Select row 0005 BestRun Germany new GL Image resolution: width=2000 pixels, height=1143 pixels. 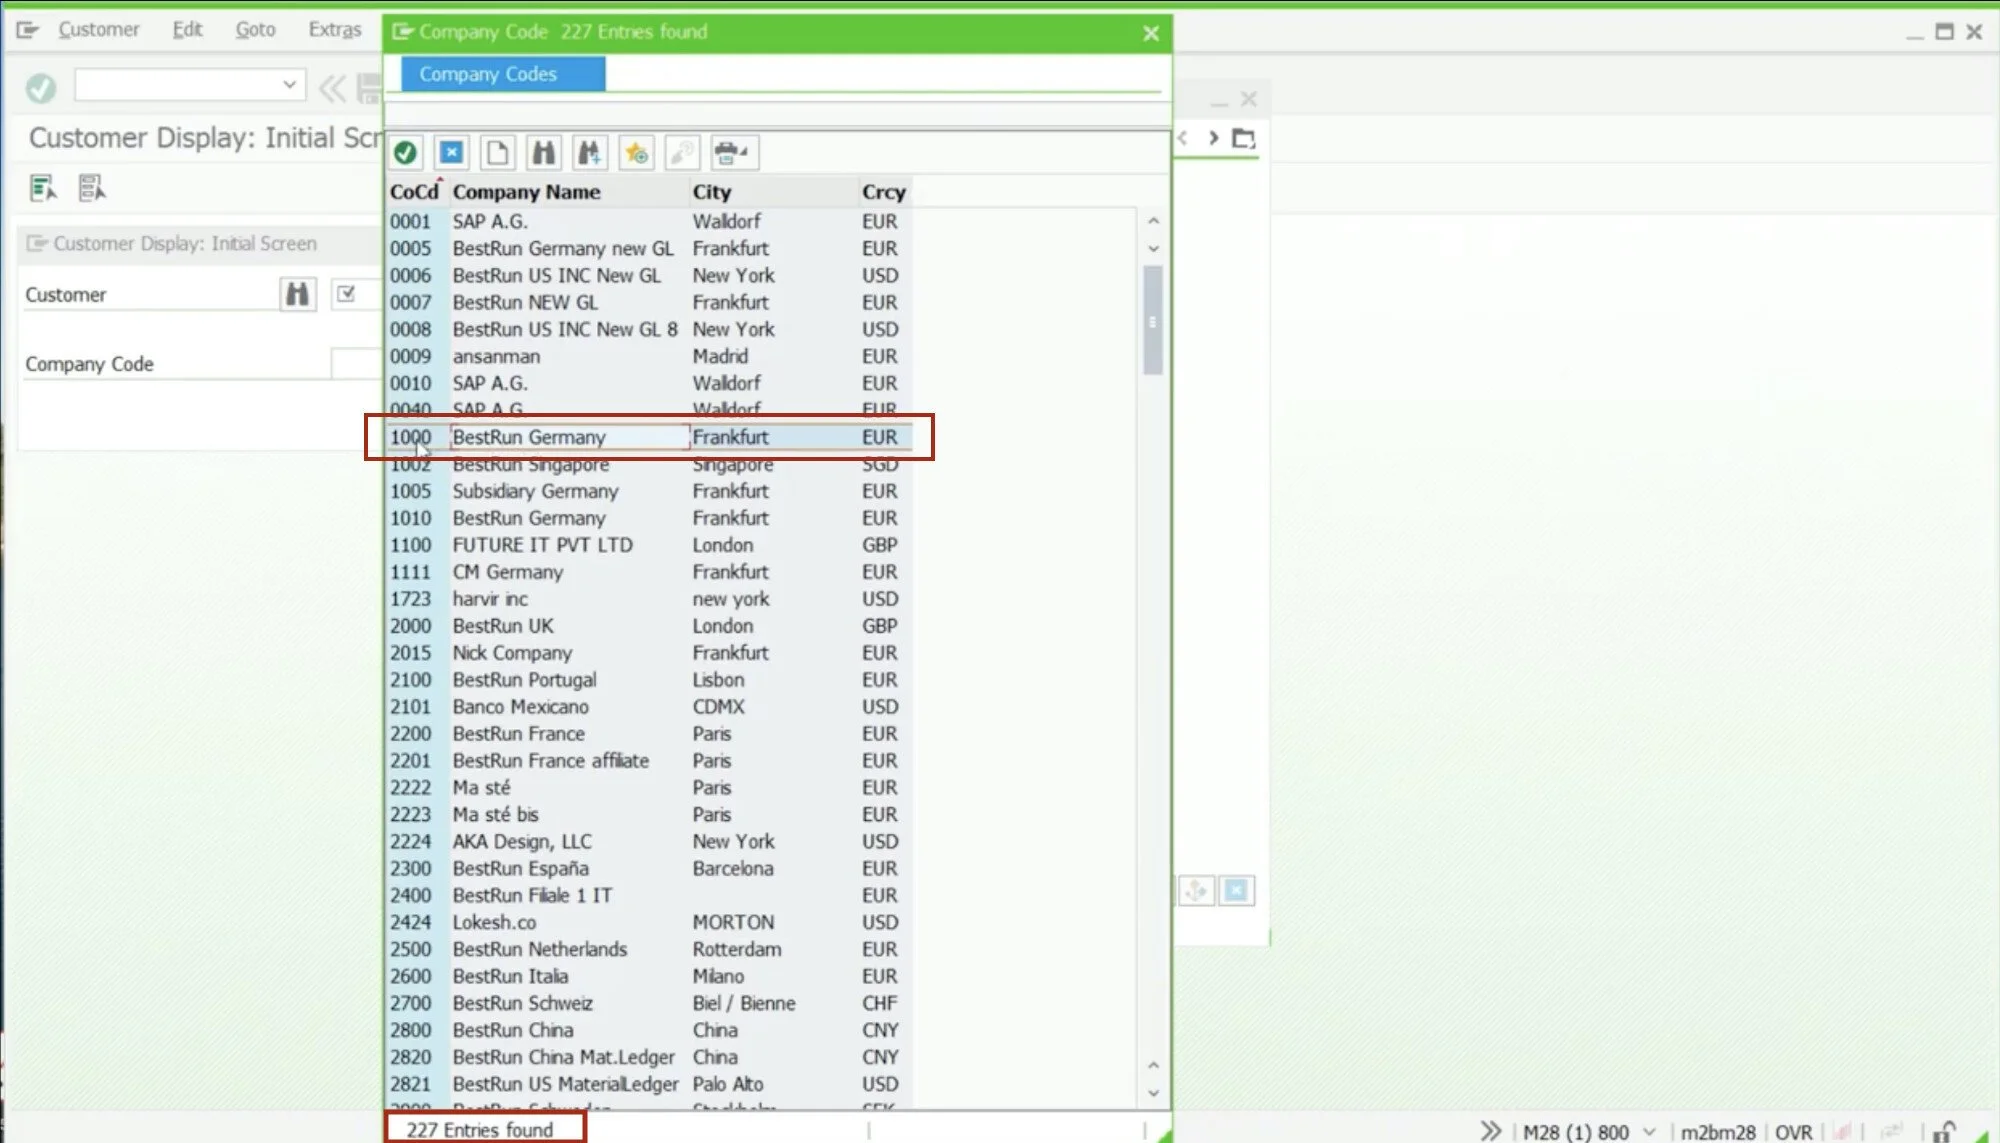click(649, 248)
